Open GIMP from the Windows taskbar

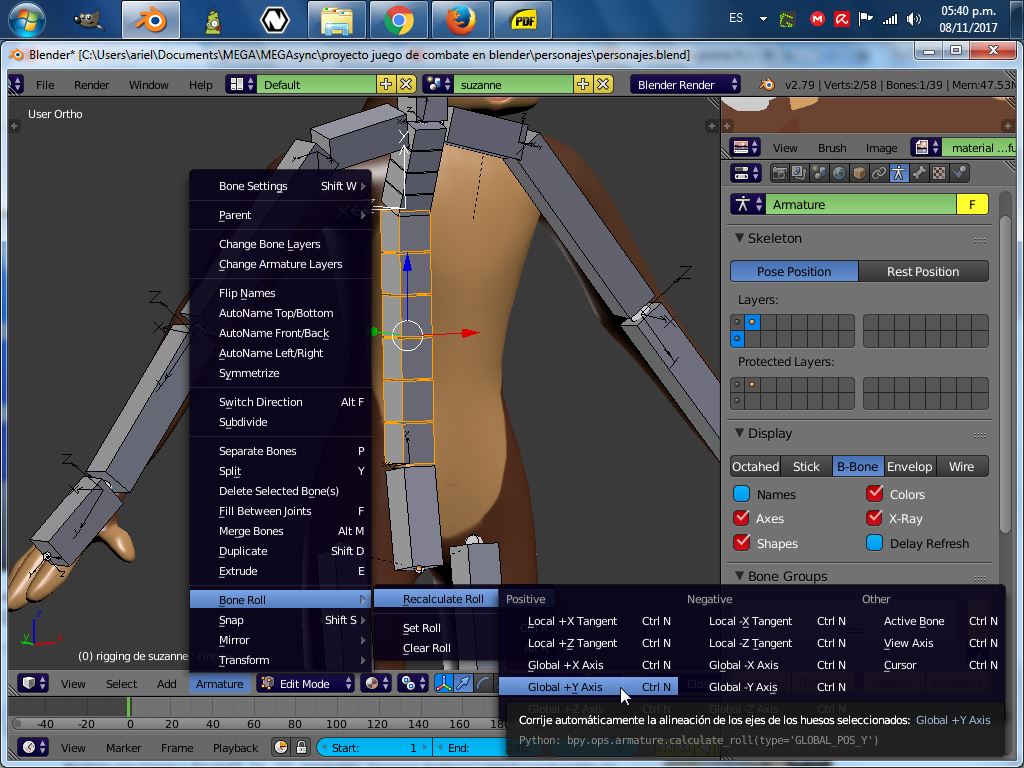(x=89, y=20)
